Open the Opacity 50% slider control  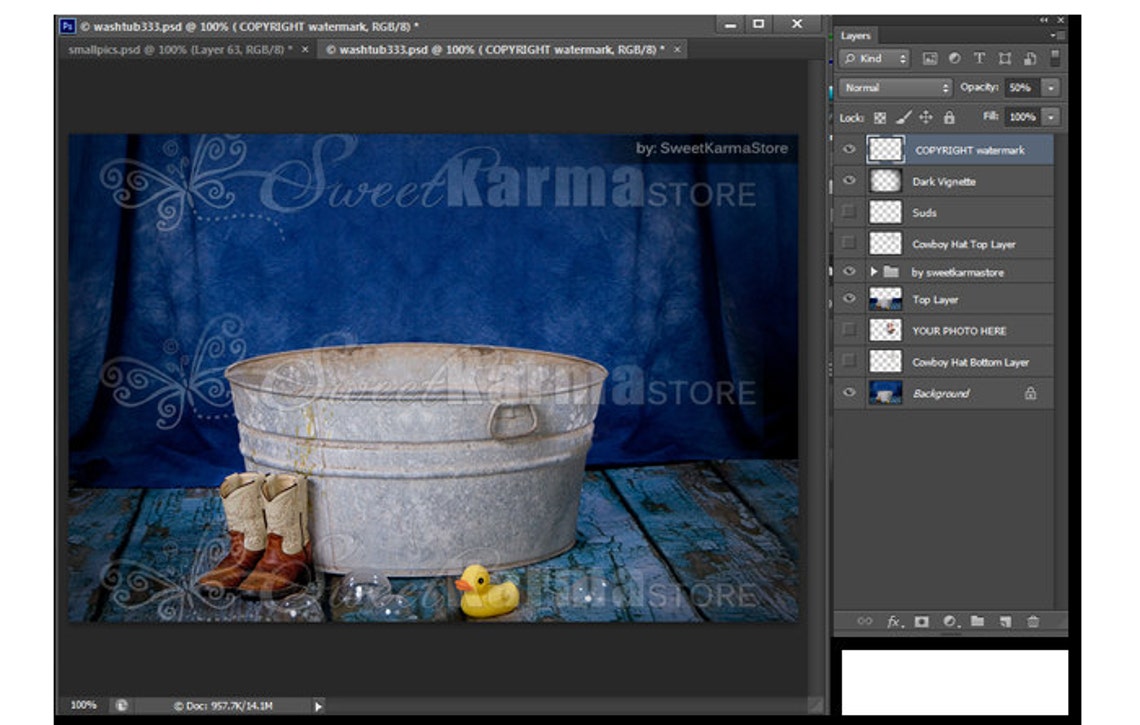(1049, 87)
